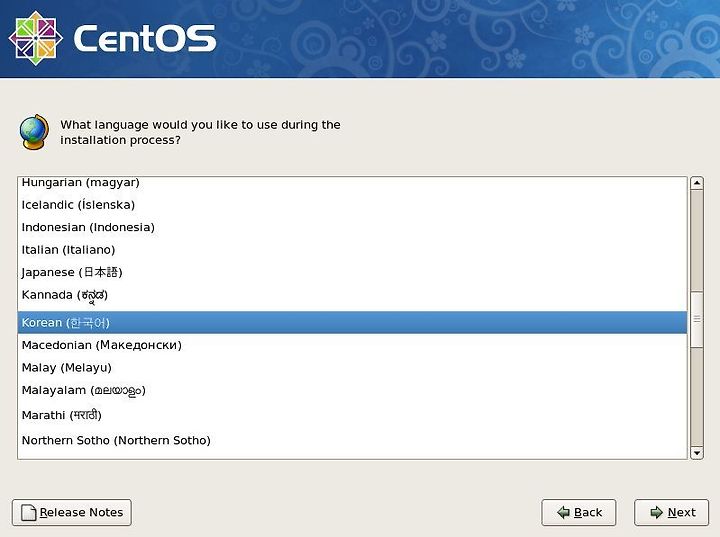Go back with the Back button
The height and width of the screenshot is (537, 720).
(579, 512)
